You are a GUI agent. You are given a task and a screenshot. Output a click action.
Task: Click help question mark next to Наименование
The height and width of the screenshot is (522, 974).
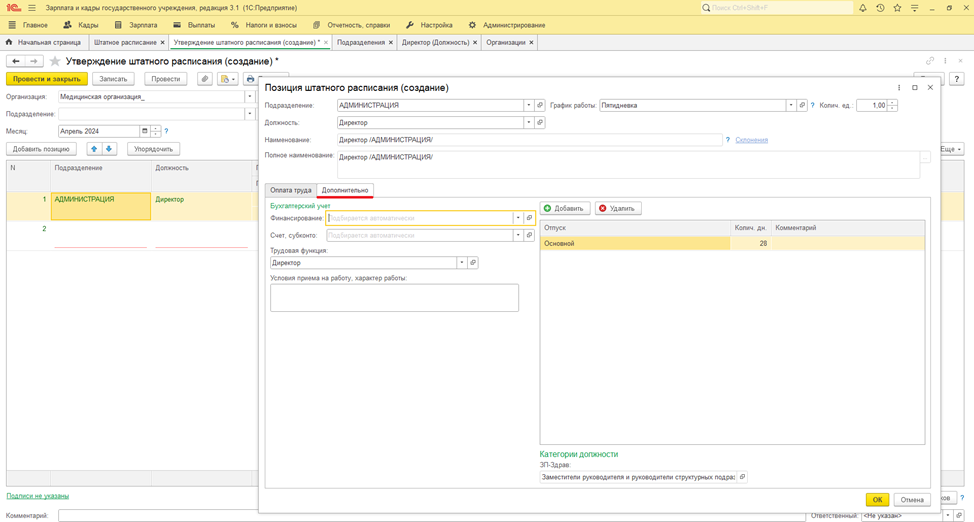click(x=727, y=140)
